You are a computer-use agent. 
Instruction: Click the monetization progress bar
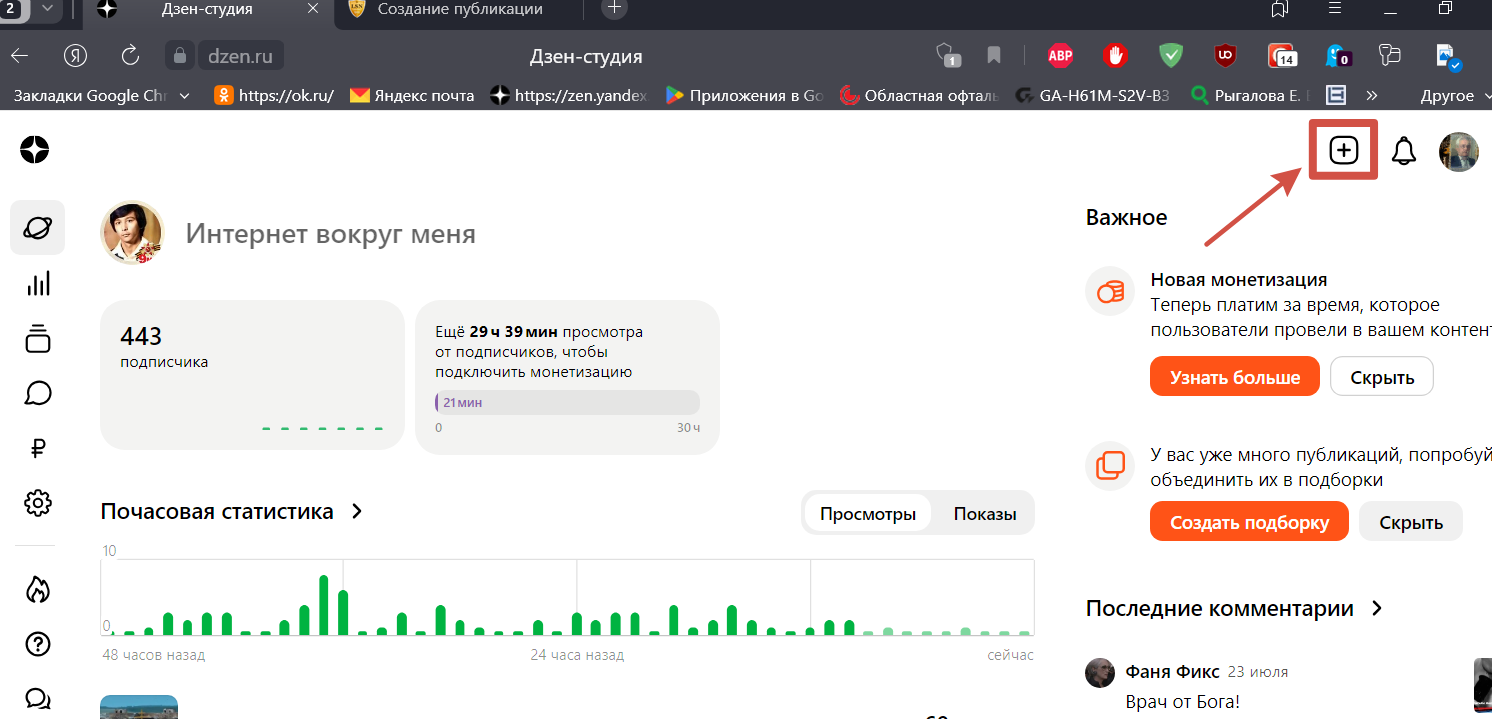[x=567, y=402]
